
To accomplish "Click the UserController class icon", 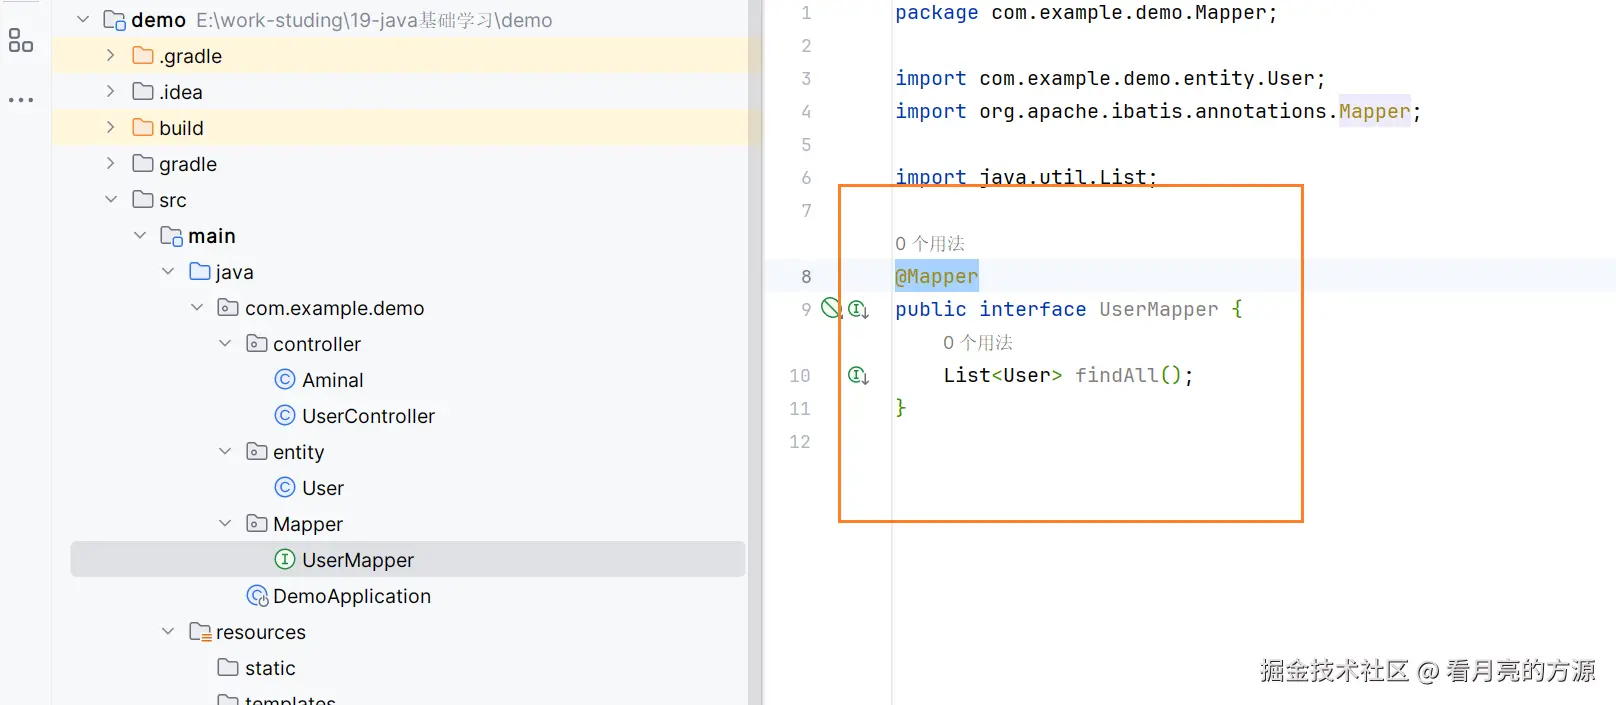I will coord(285,416).
